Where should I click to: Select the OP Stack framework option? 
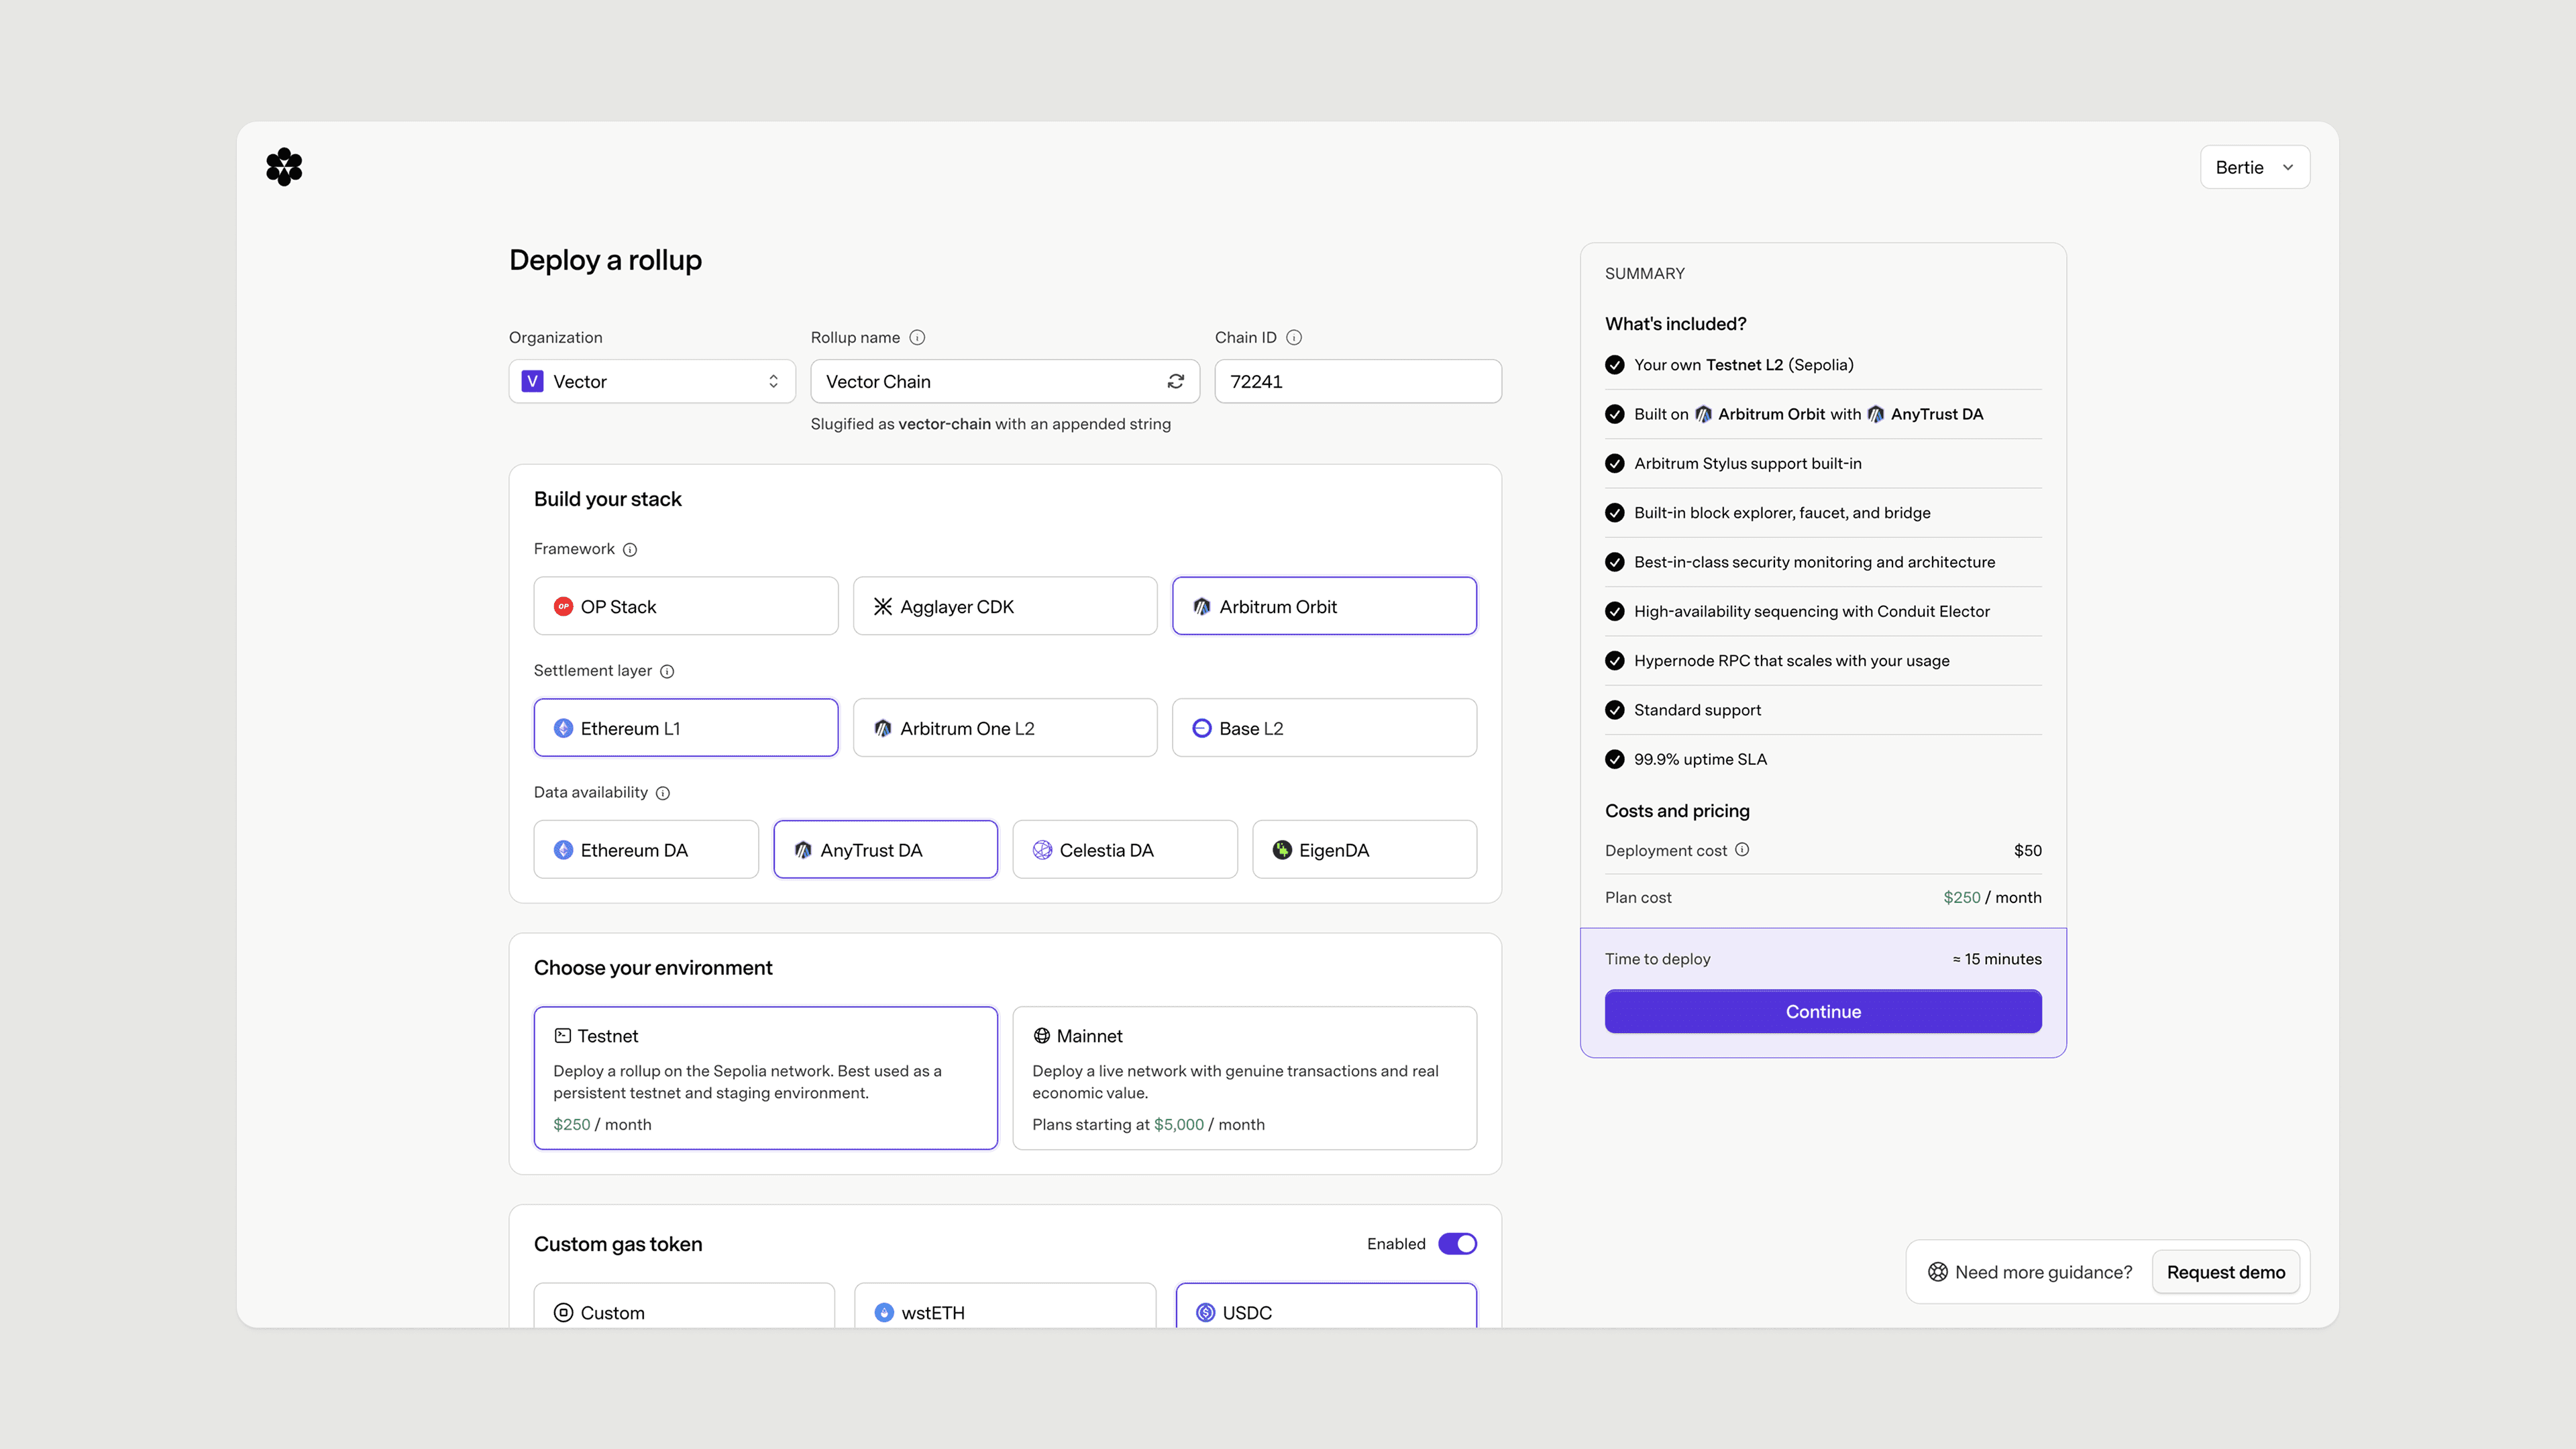pos(686,606)
